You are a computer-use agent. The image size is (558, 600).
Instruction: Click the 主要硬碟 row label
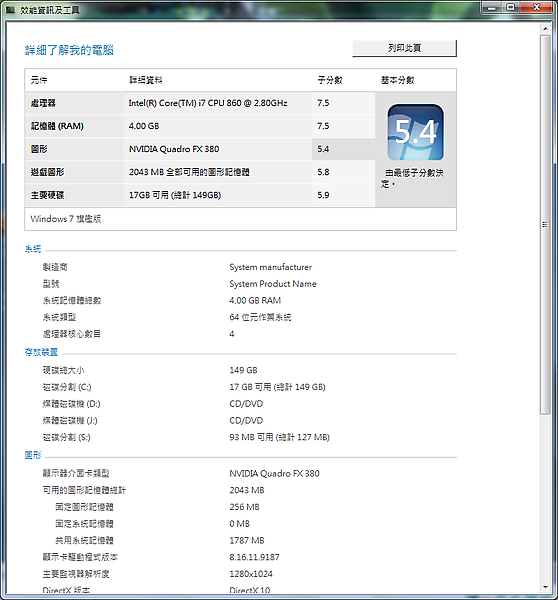(47, 195)
